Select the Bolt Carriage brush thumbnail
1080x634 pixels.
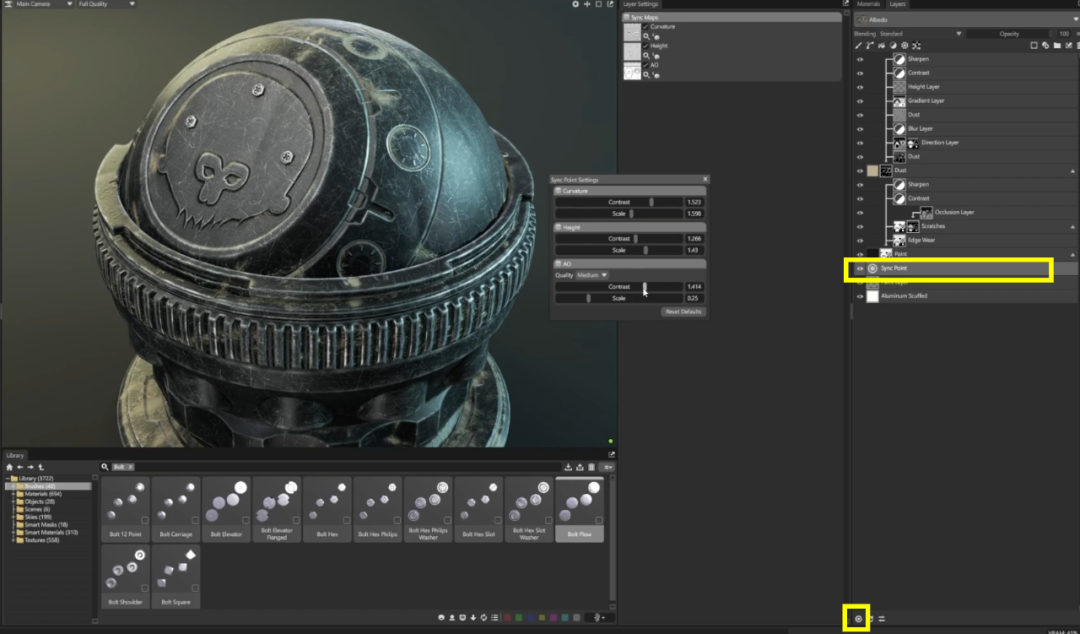(176, 509)
